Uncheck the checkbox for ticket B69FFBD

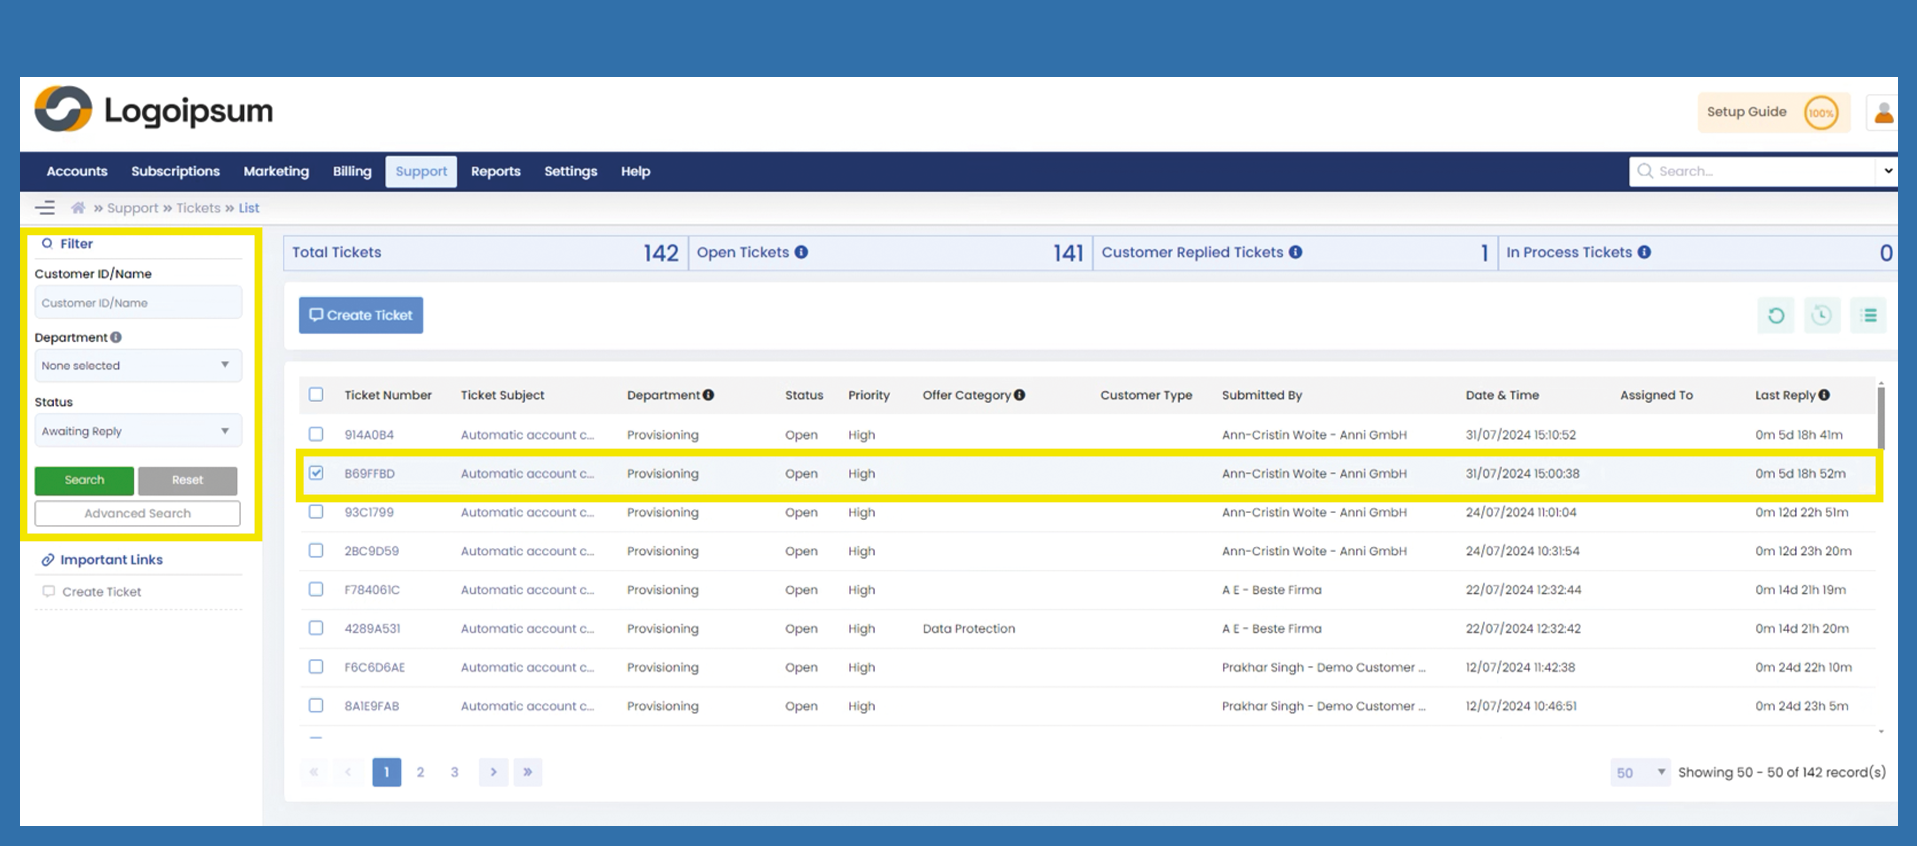316,473
